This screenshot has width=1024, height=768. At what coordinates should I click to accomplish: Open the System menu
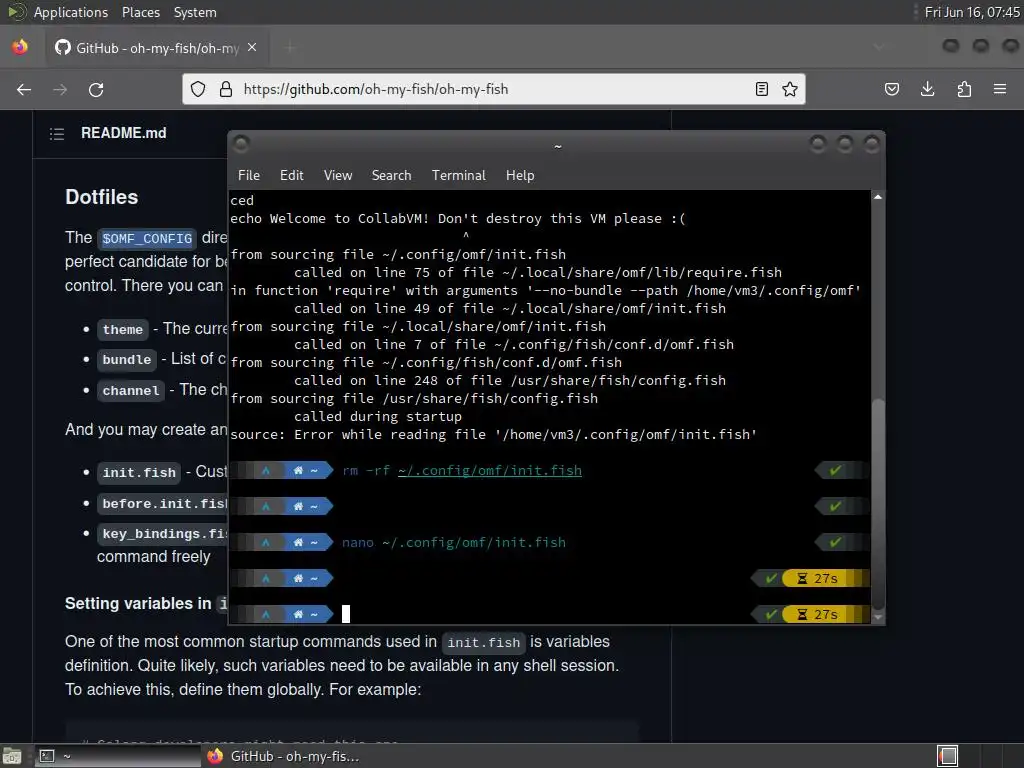195,12
